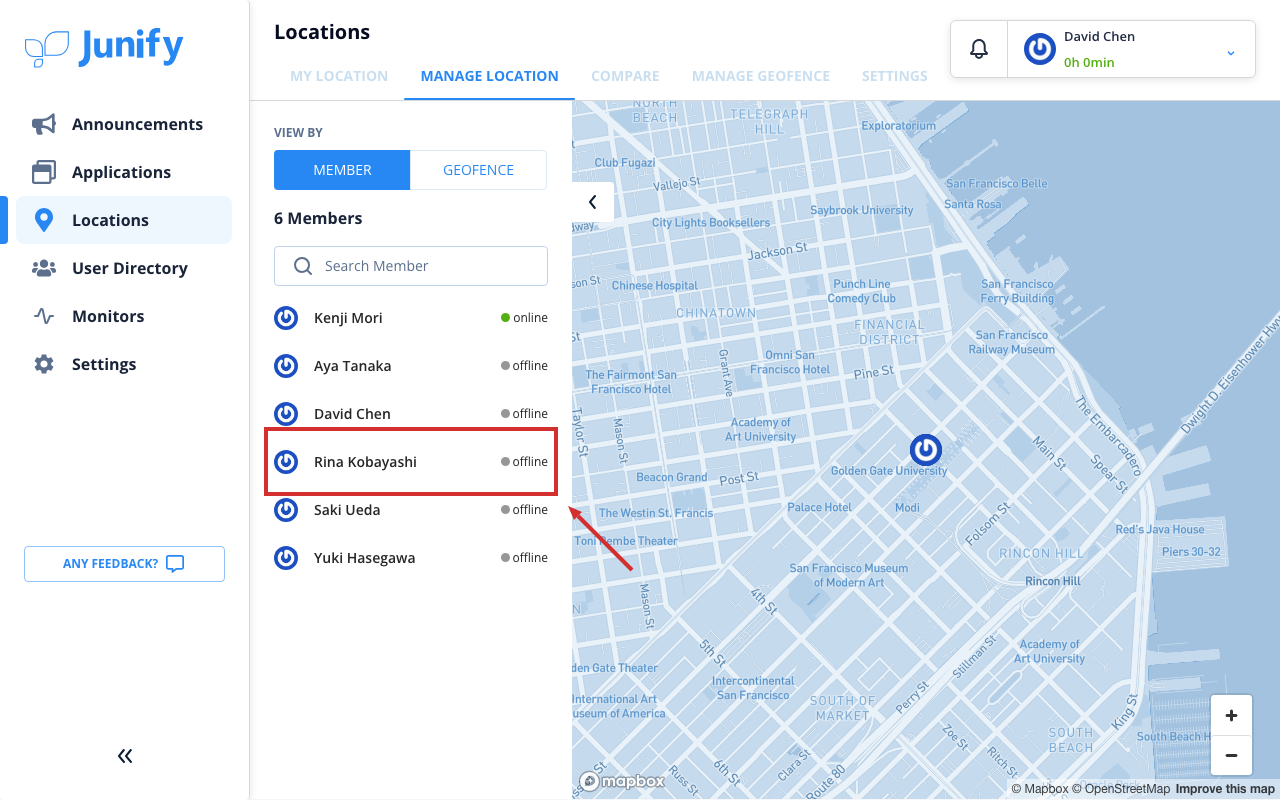Open ANY FEEDBACK? button

124,564
